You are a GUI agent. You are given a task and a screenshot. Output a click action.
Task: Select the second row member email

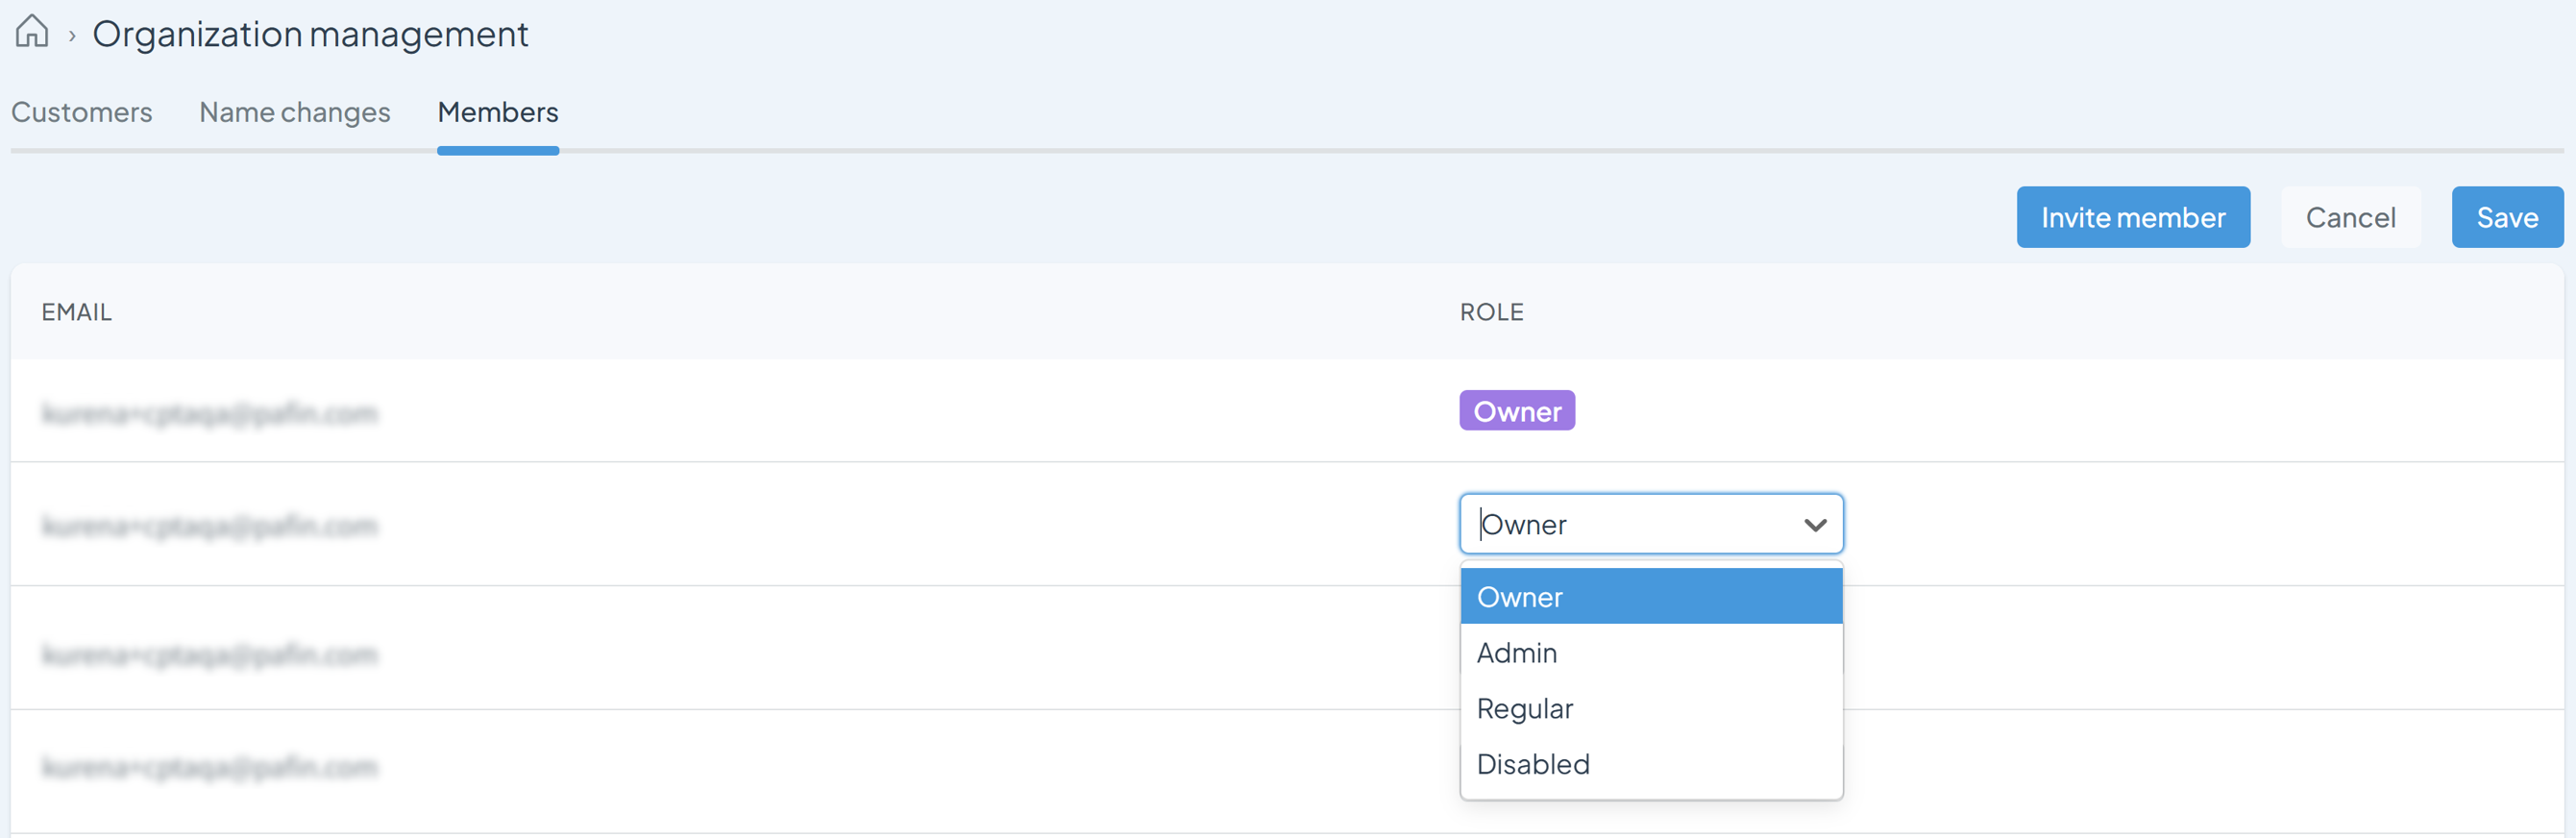pyautogui.click(x=210, y=525)
